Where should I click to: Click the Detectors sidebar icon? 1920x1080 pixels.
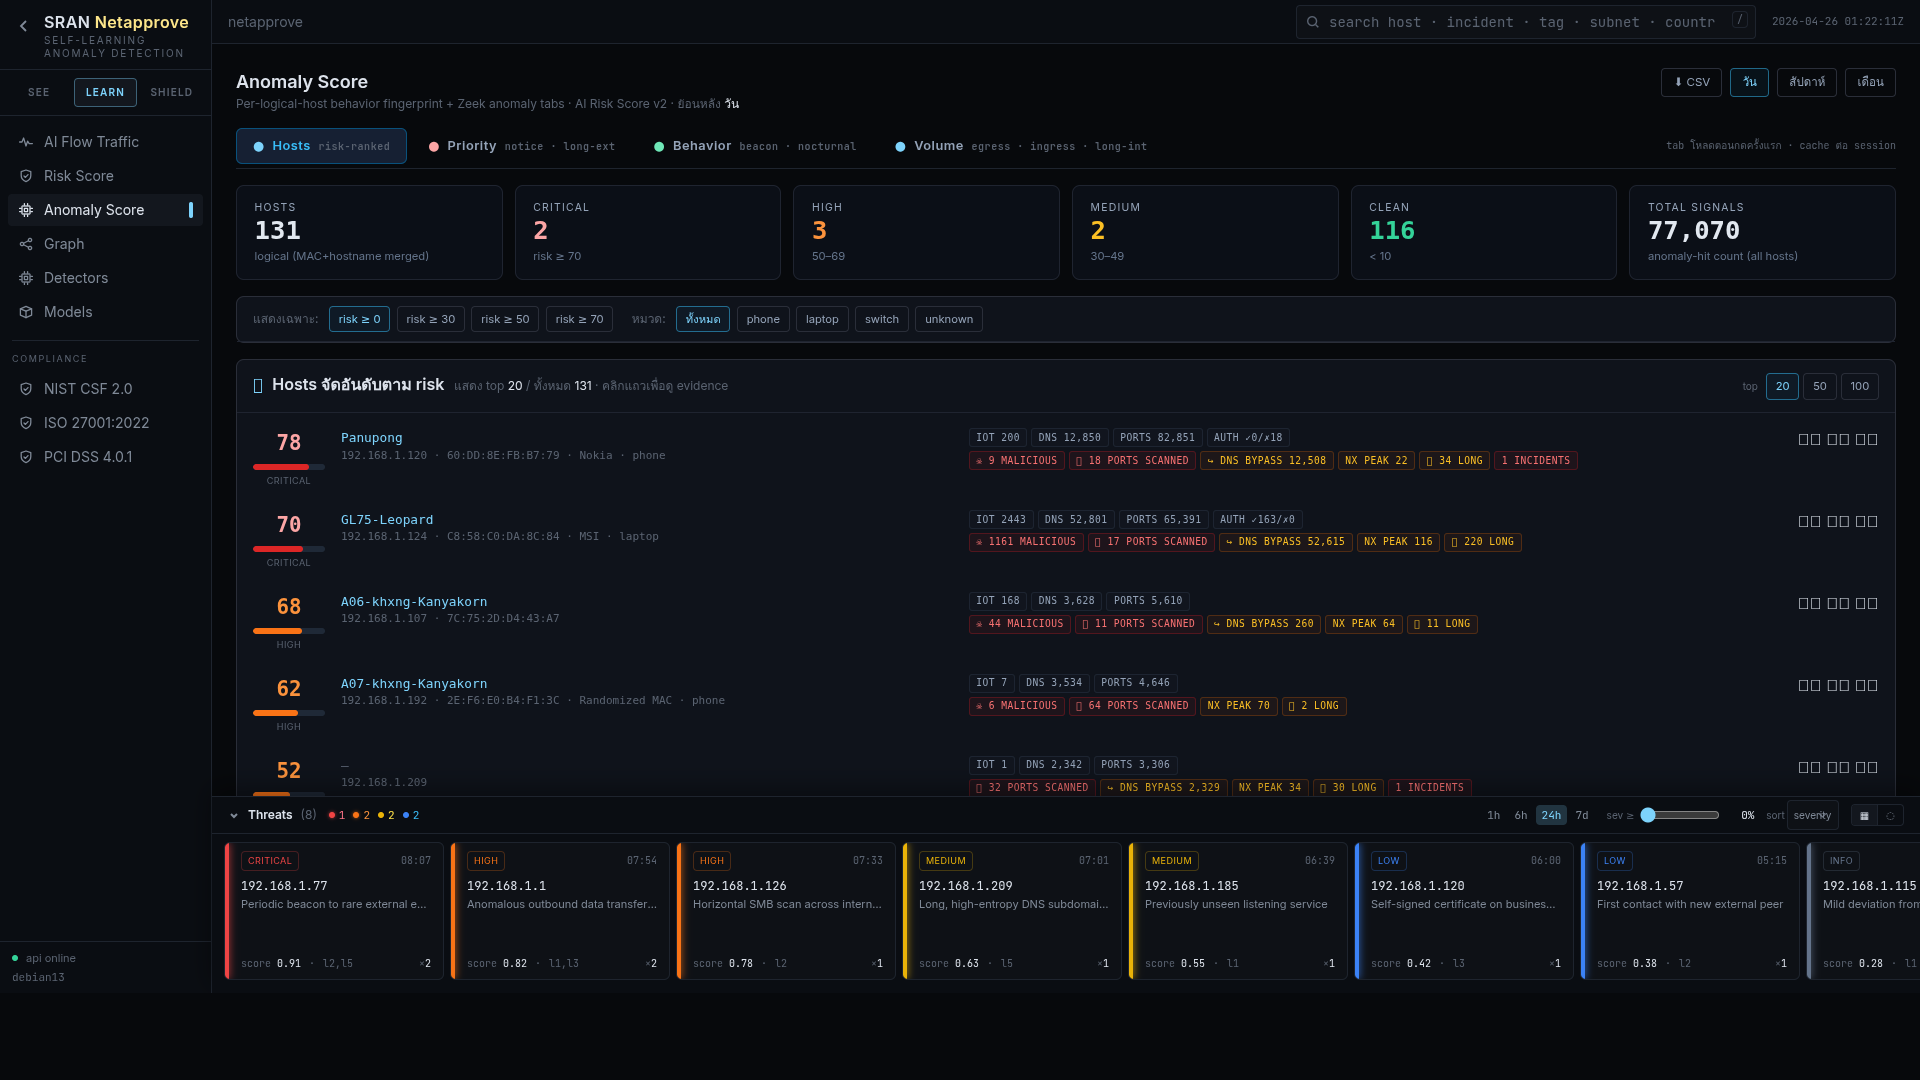pyautogui.click(x=25, y=278)
